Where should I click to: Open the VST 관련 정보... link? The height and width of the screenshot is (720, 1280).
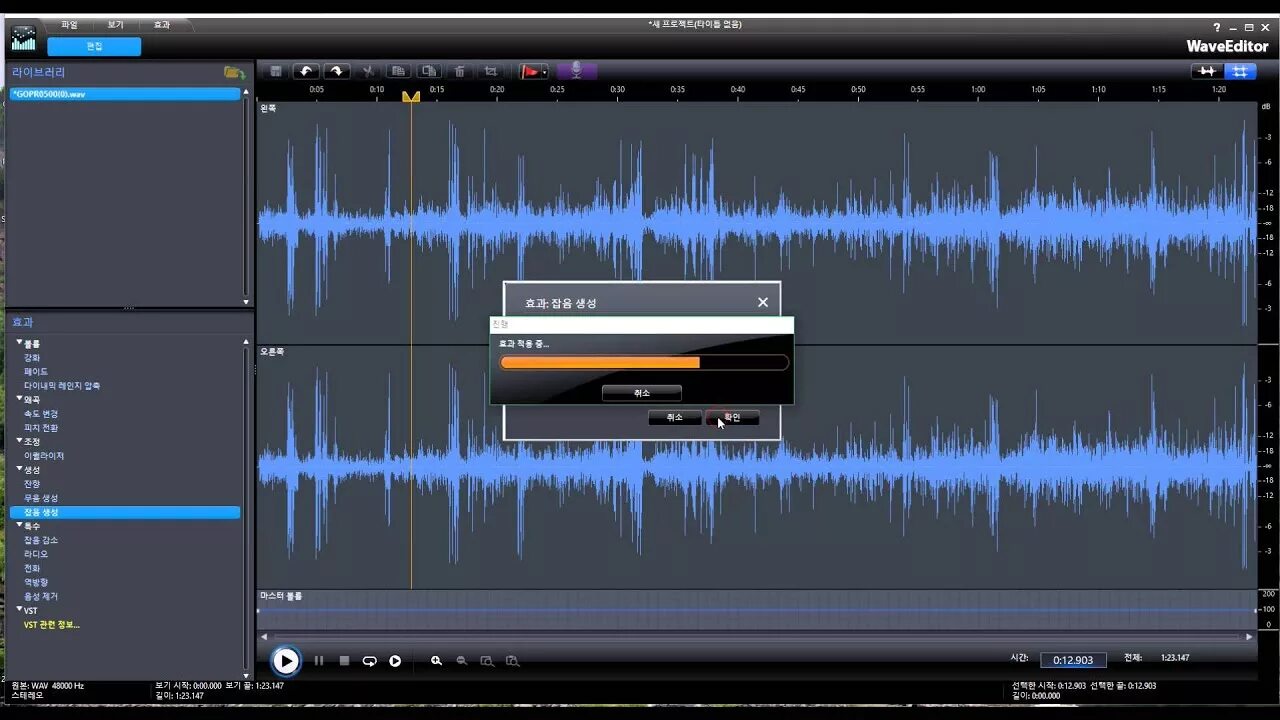point(52,625)
